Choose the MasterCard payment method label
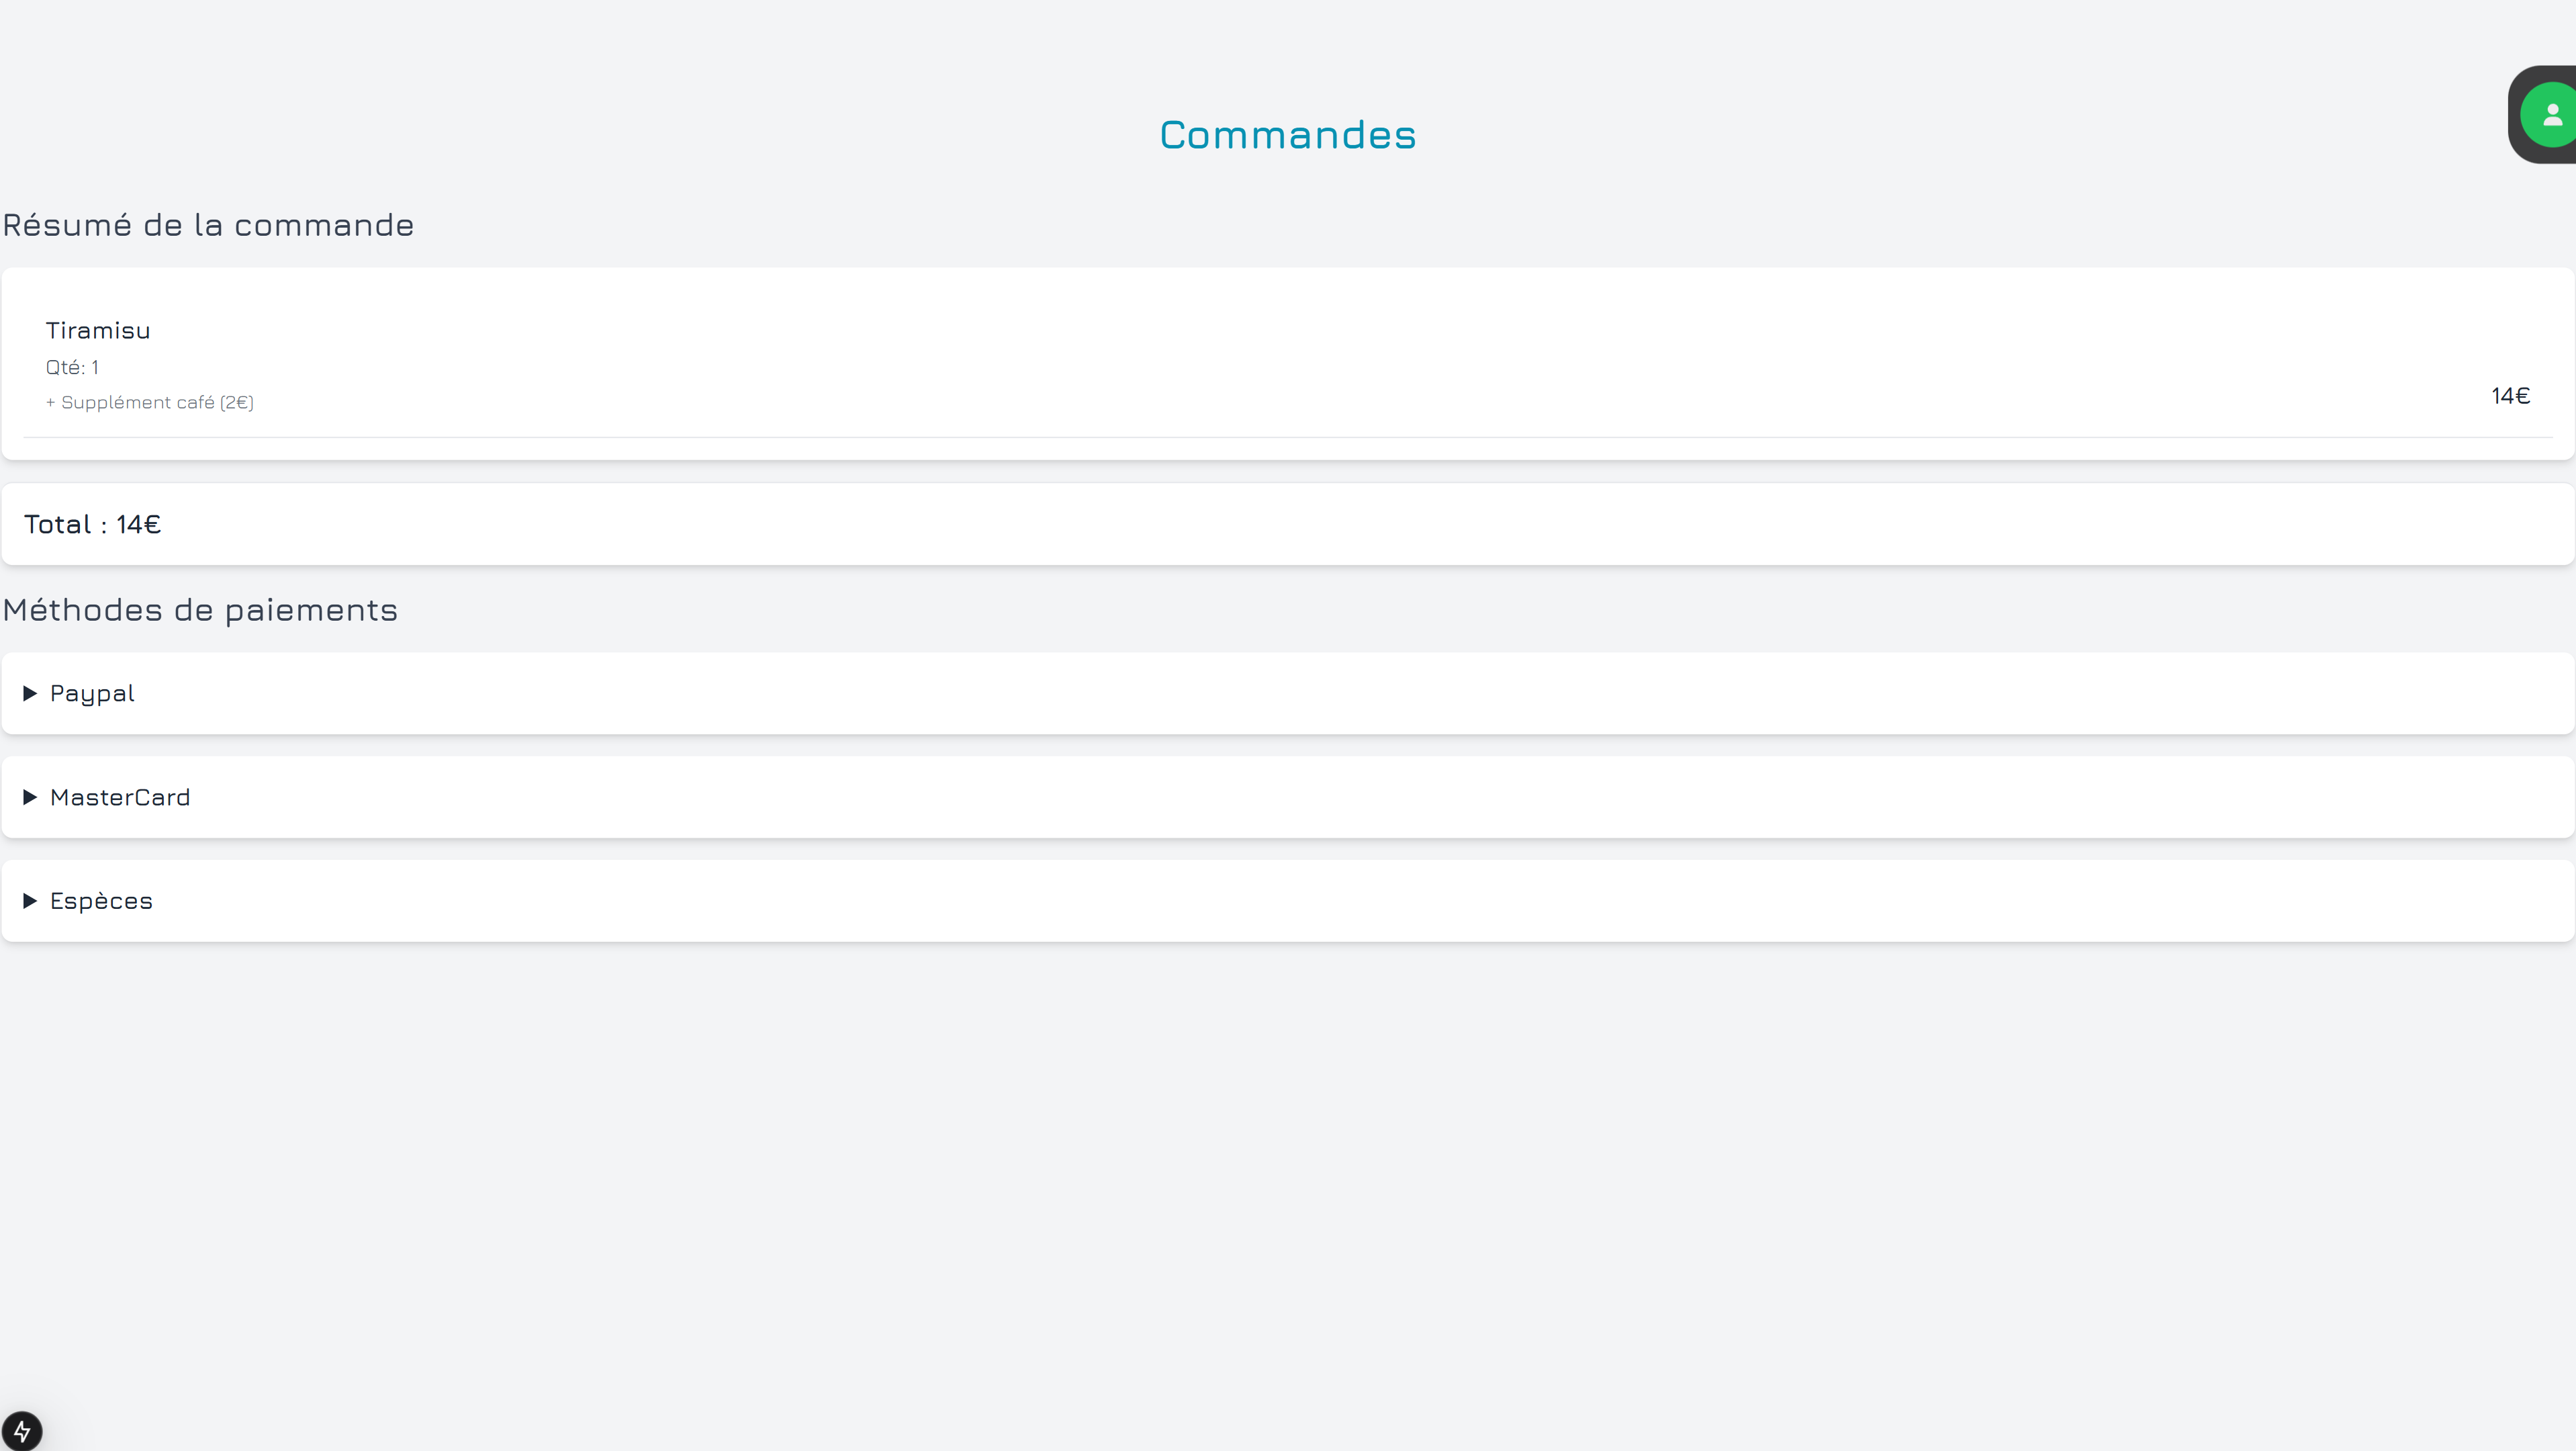2576x1451 pixels. click(120, 797)
